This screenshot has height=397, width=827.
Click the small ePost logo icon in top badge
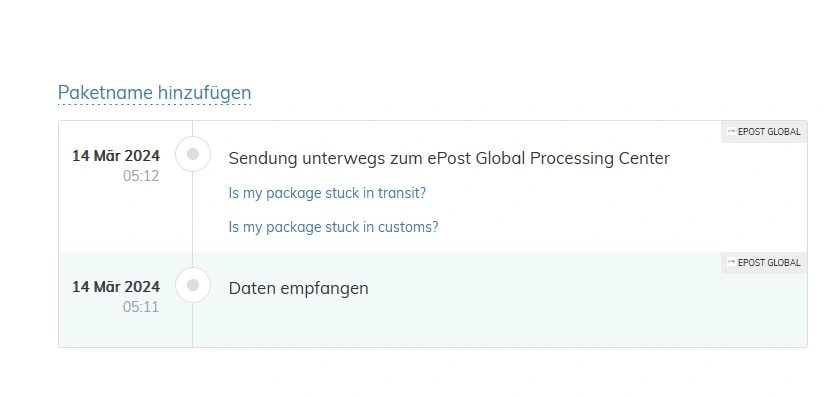click(731, 132)
